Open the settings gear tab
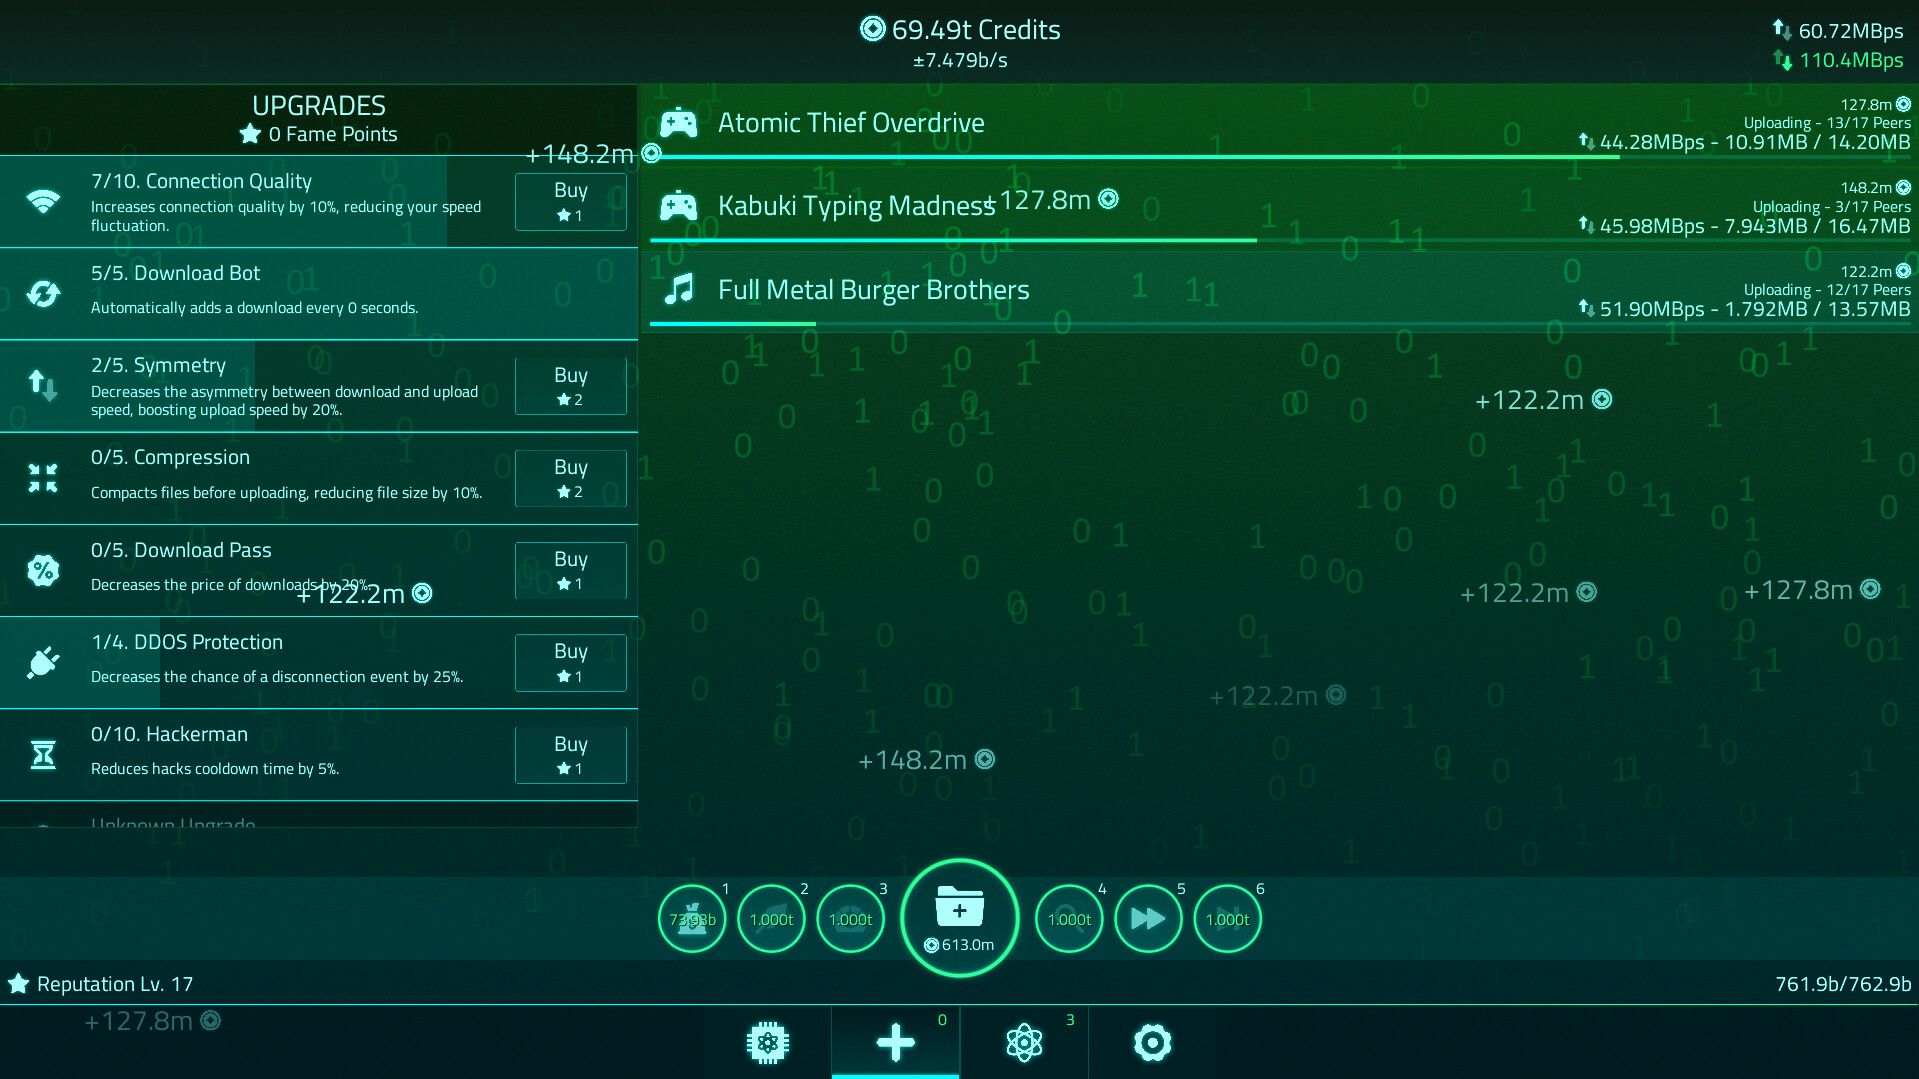 coord(1152,1043)
